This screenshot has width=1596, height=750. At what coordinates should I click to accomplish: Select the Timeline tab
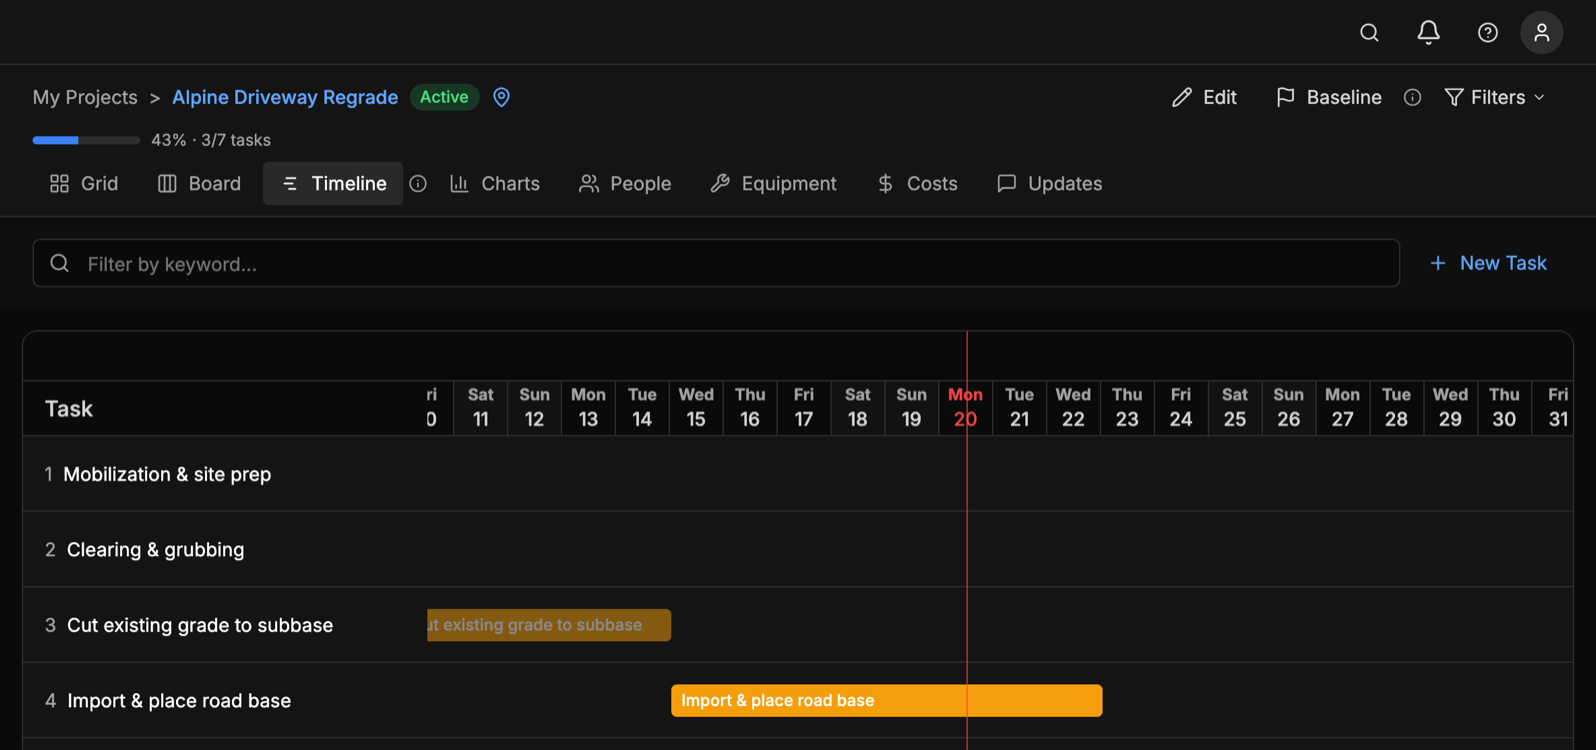click(333, 184)
